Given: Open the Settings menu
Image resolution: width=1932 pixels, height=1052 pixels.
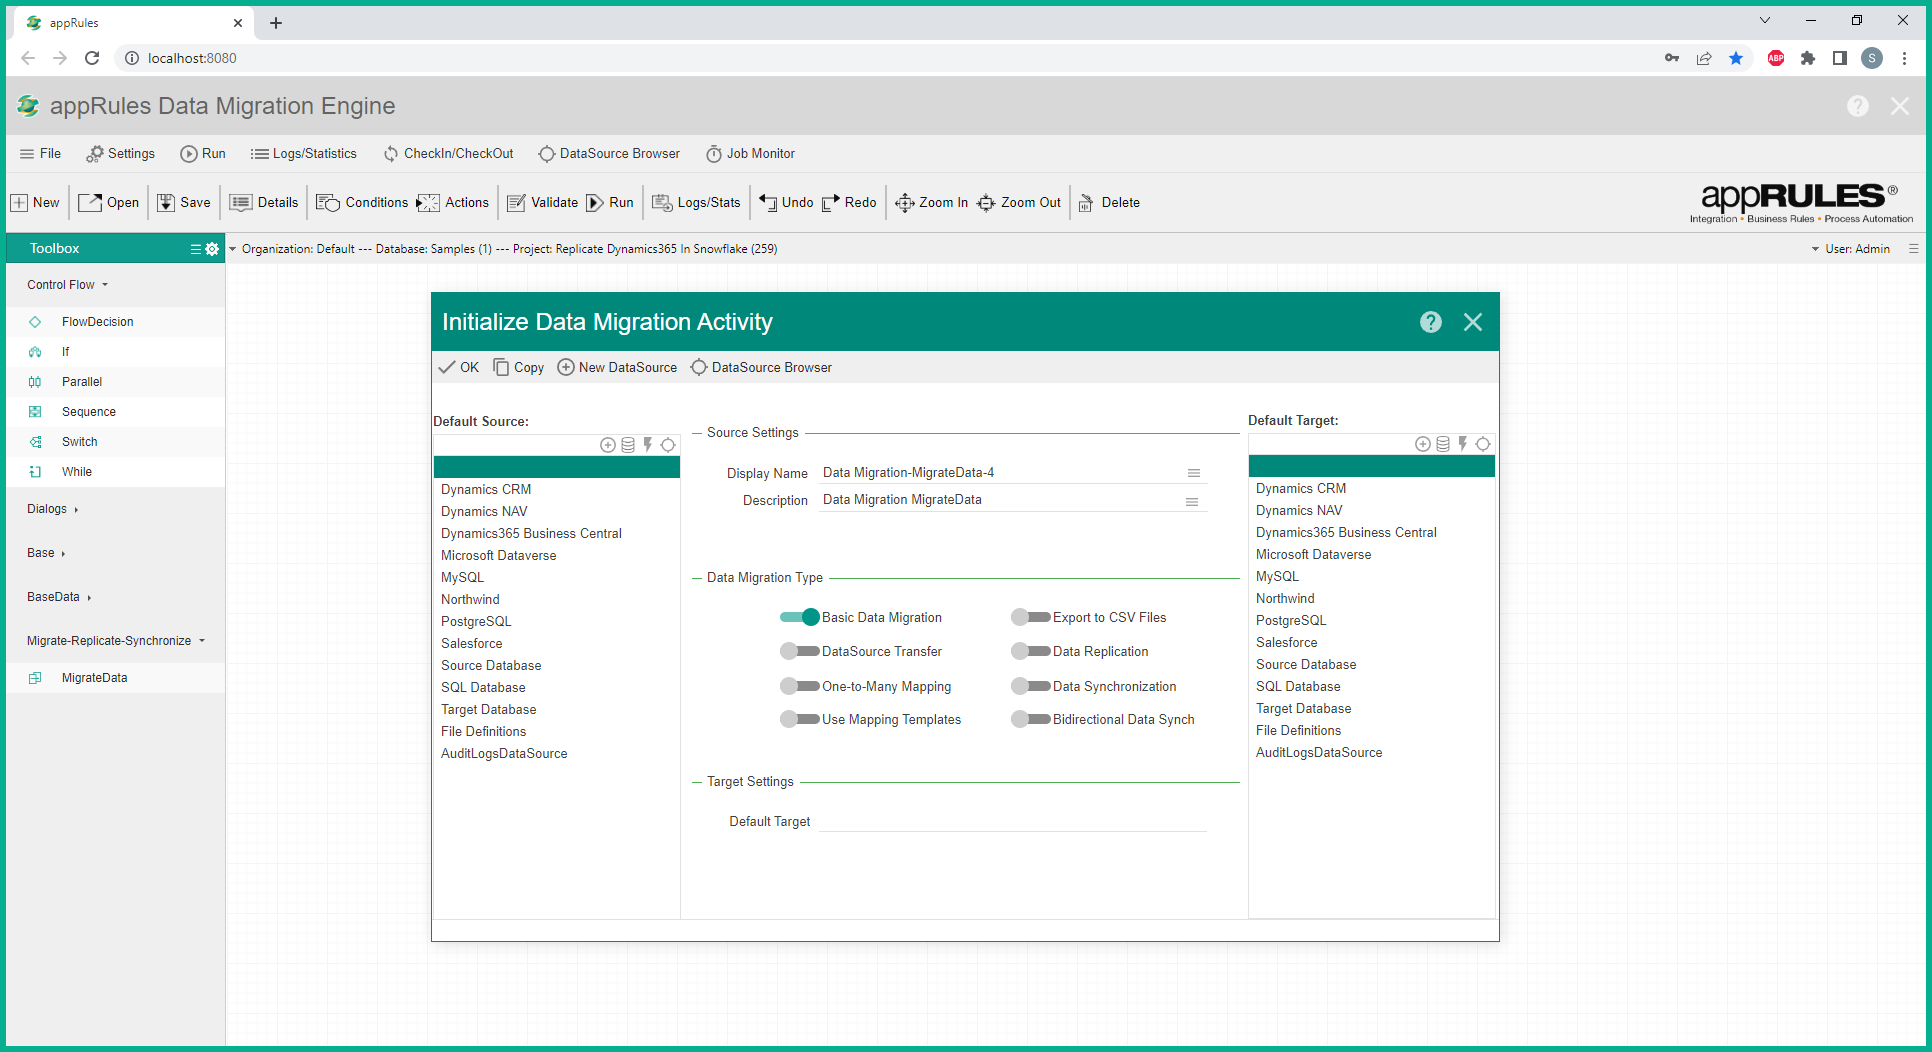Looking at the screenshot, I should pyautogui.click(x=121, y=154).
